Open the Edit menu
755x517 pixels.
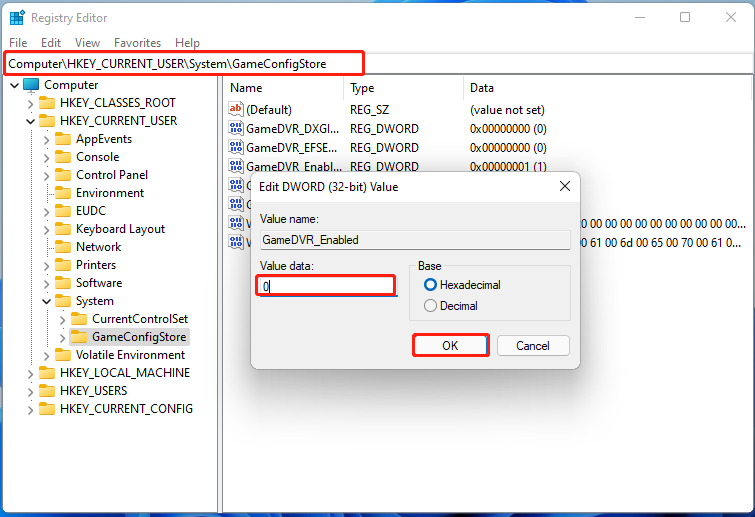(51, 43)
